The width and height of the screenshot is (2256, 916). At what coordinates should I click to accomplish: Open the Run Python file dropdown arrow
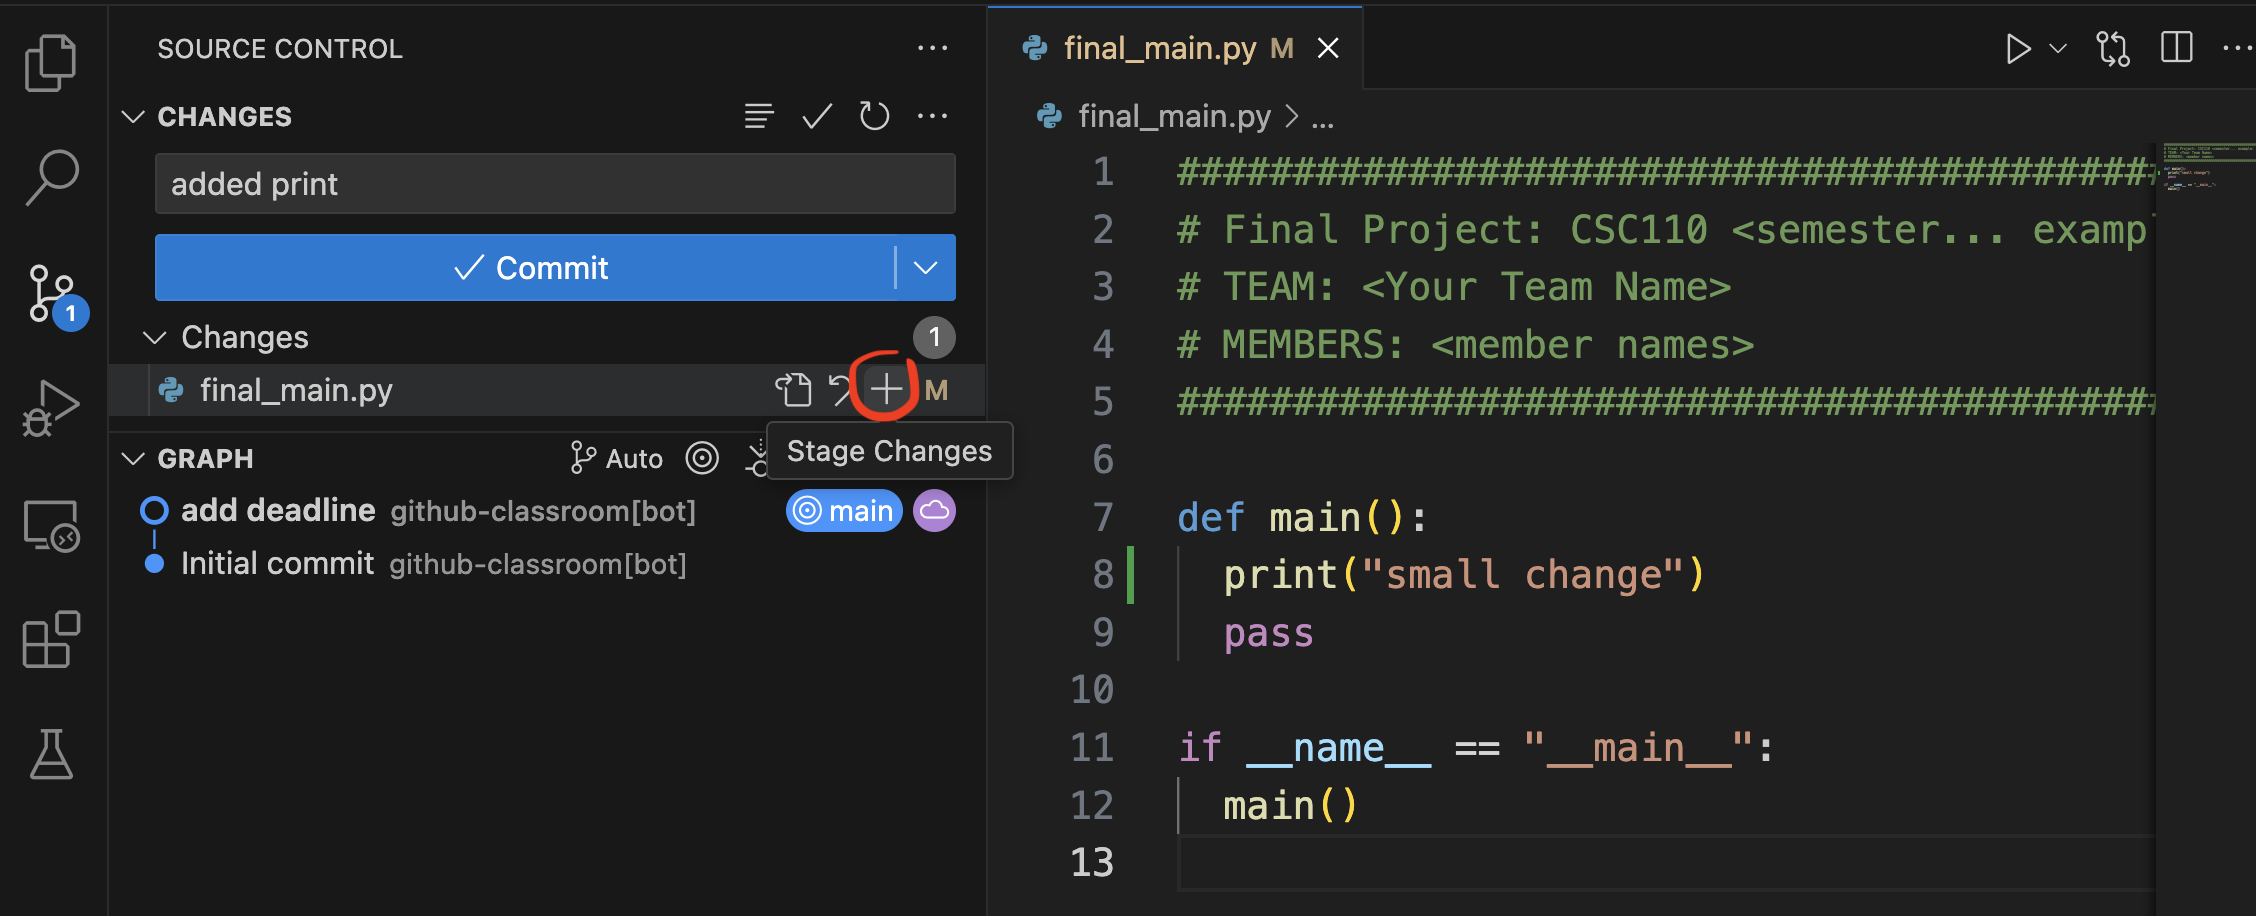(2058, 48)
